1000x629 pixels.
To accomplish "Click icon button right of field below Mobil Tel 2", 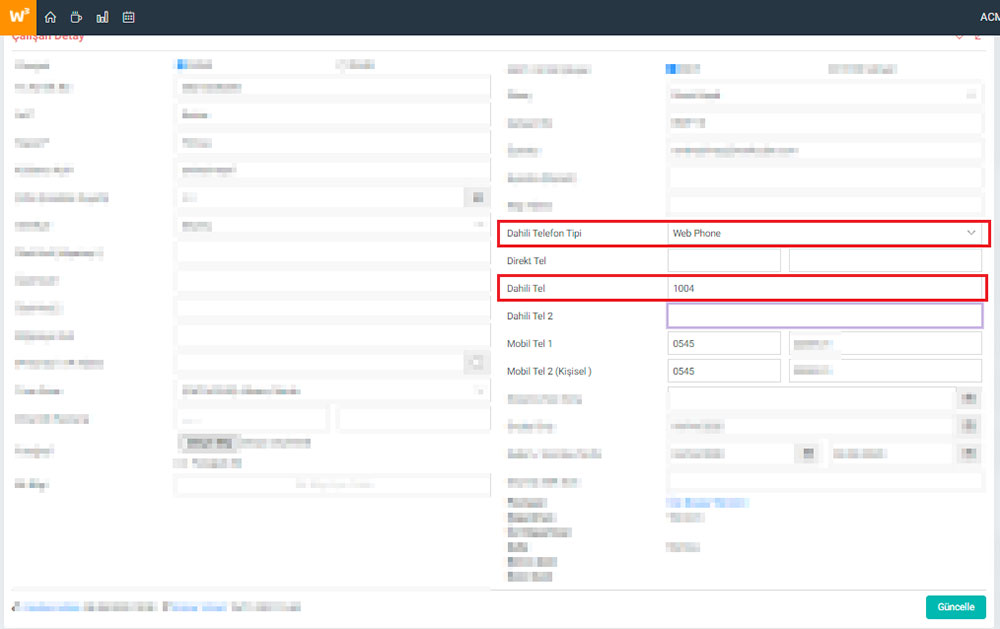I will click(968, 398).
